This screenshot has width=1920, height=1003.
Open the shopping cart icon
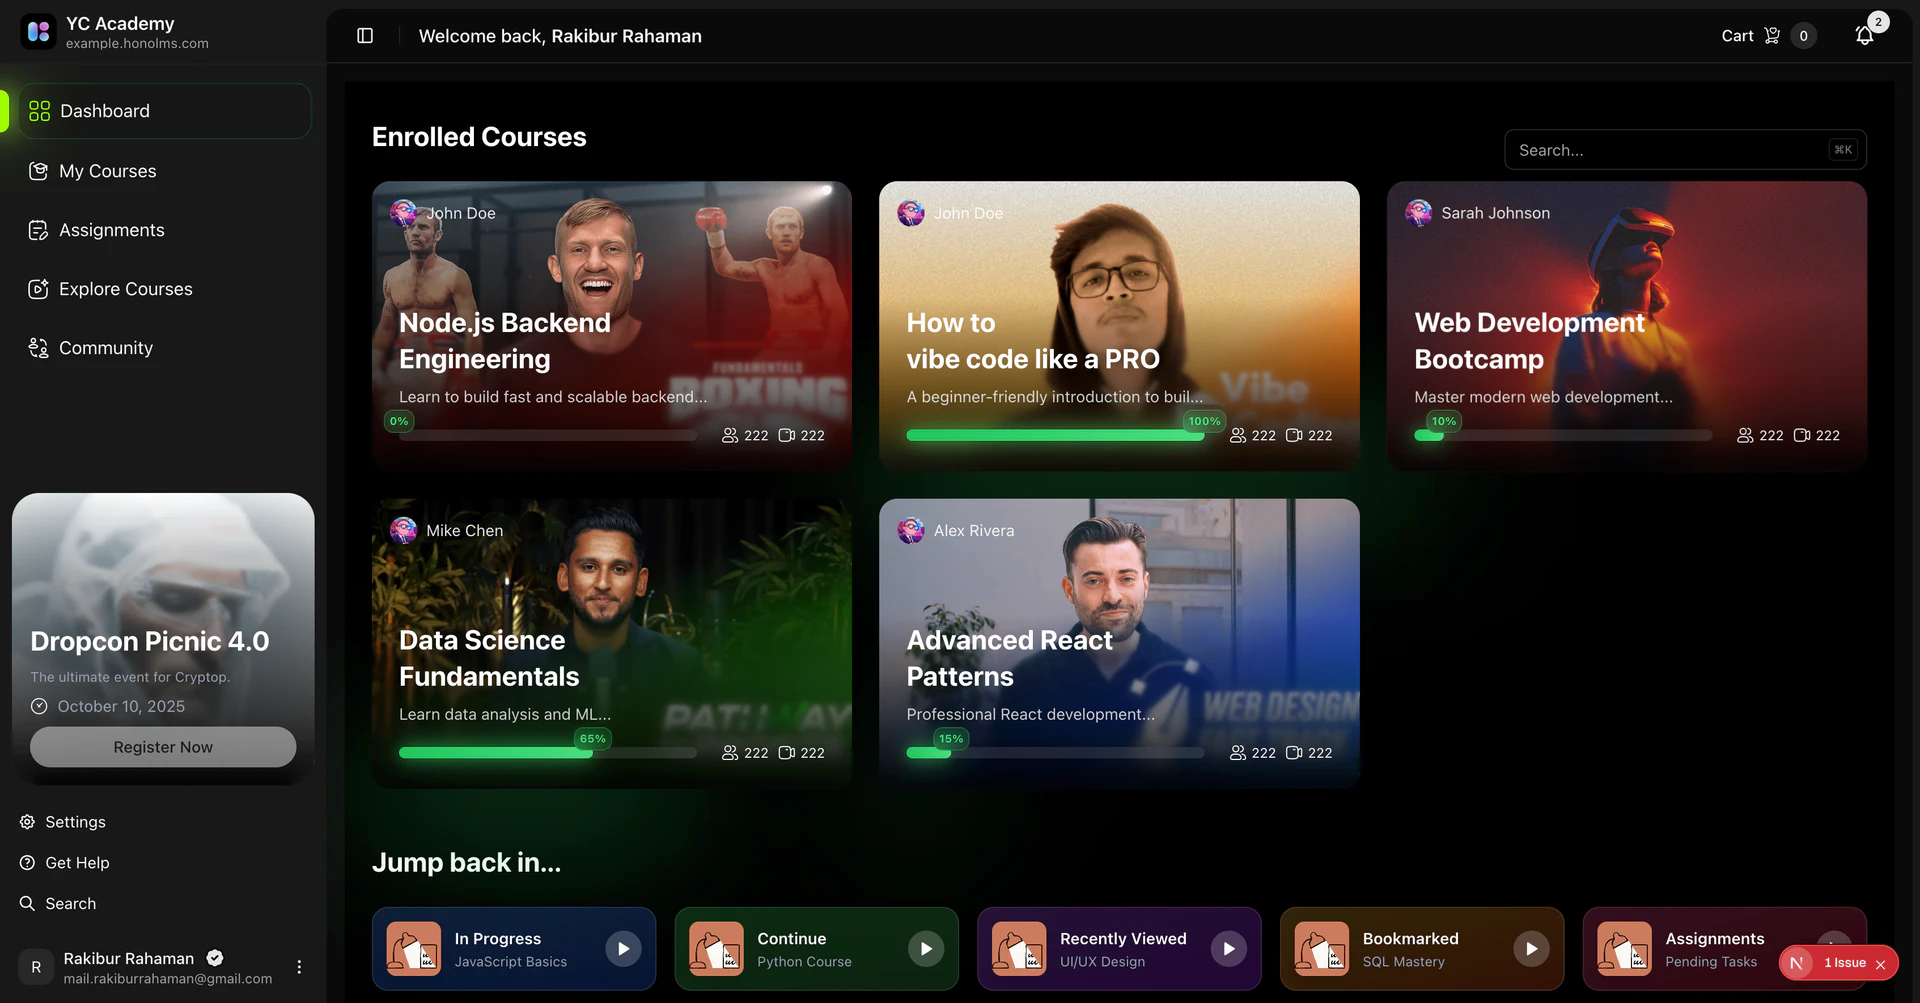pyautogui.click(x=1772, y=36)
